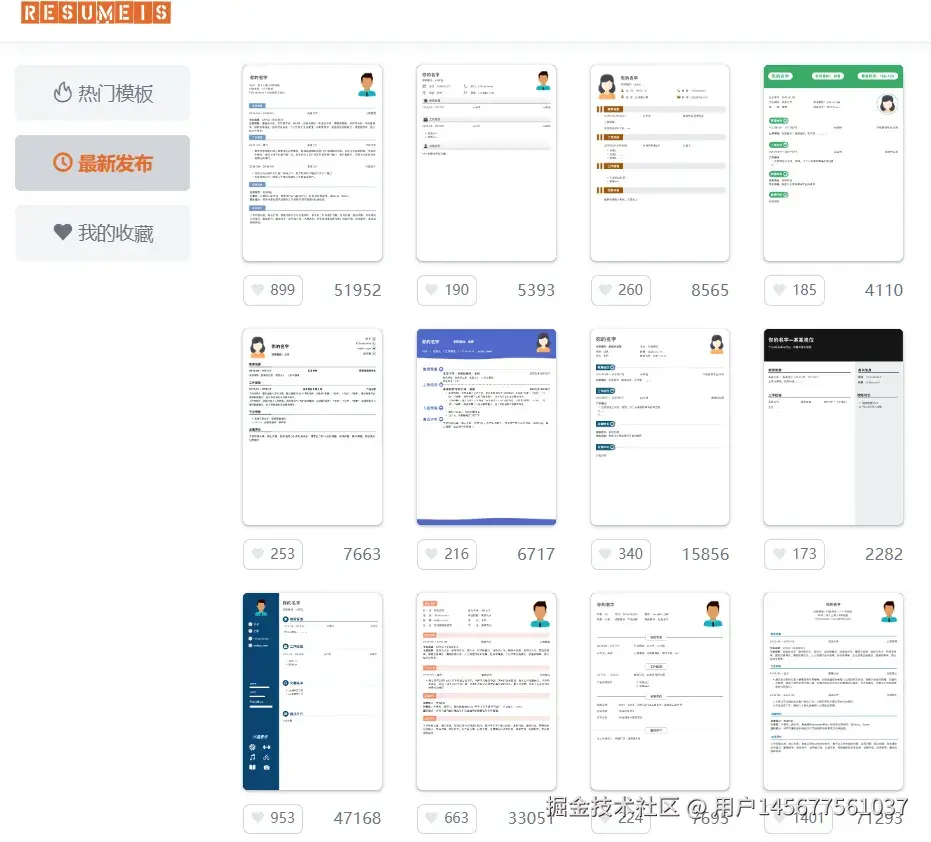Like the template with 190 likes
This screenshot has width=931, height=842.
[446, 290]
